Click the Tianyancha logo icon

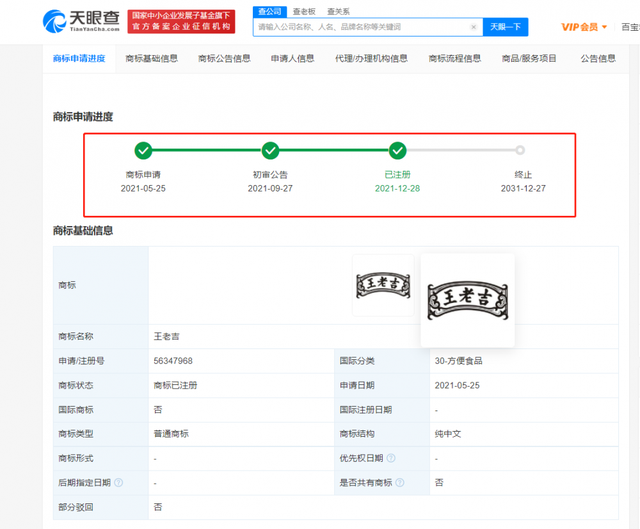tap(54, 22)
